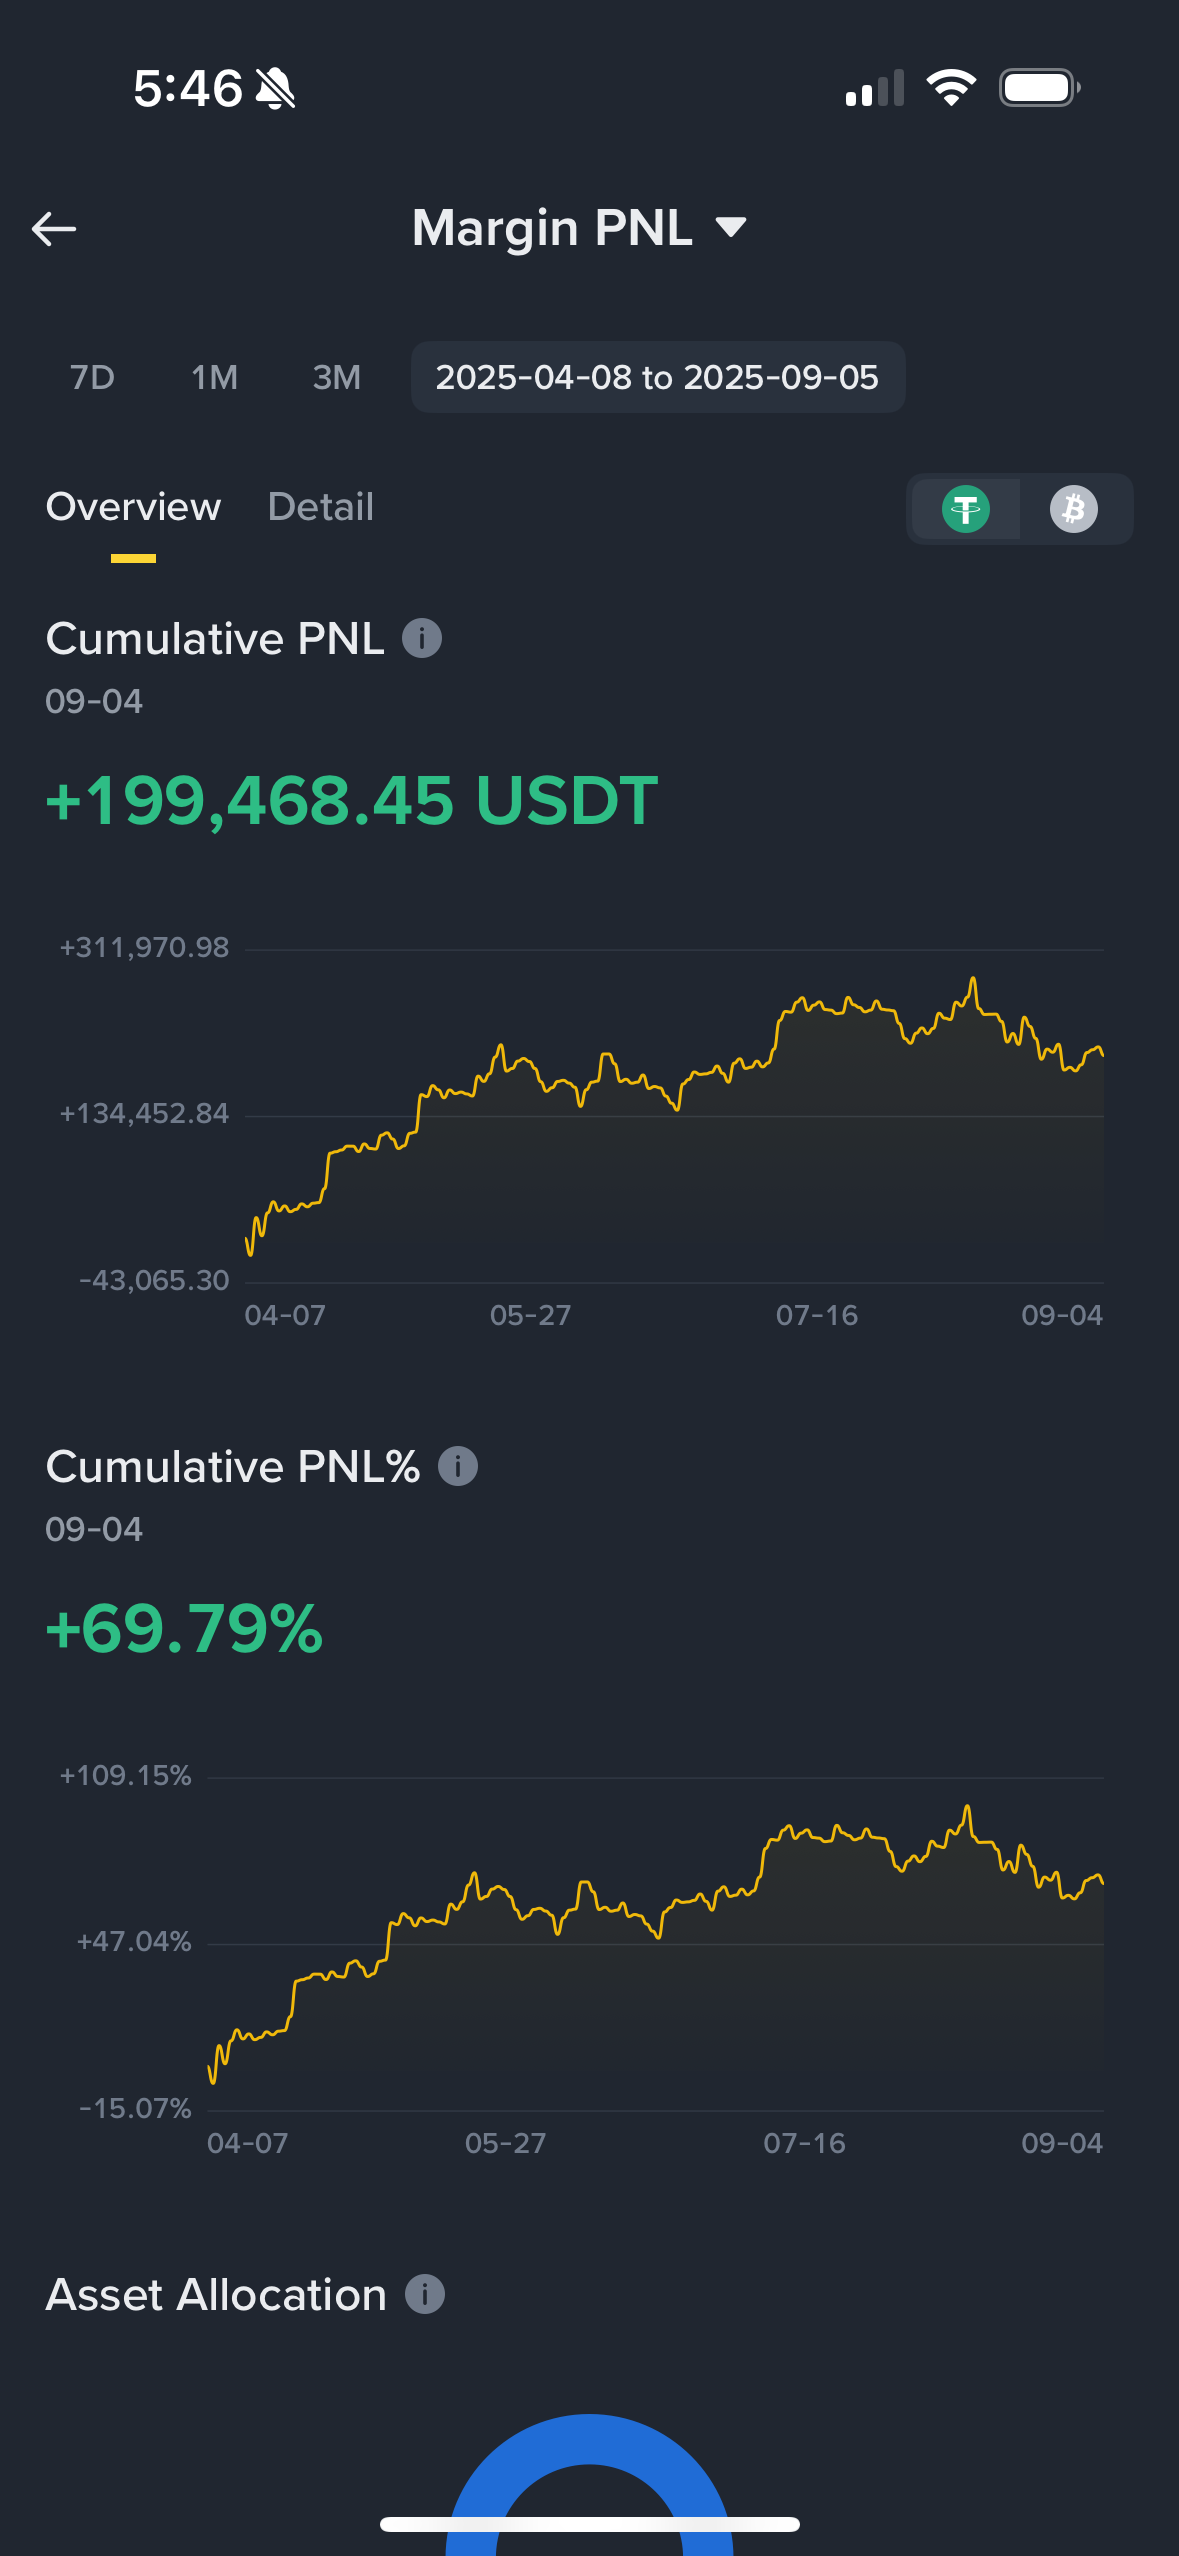Select the Overview tab
Viewport: 1179px width, 2556px height.
tap(133, 507)
